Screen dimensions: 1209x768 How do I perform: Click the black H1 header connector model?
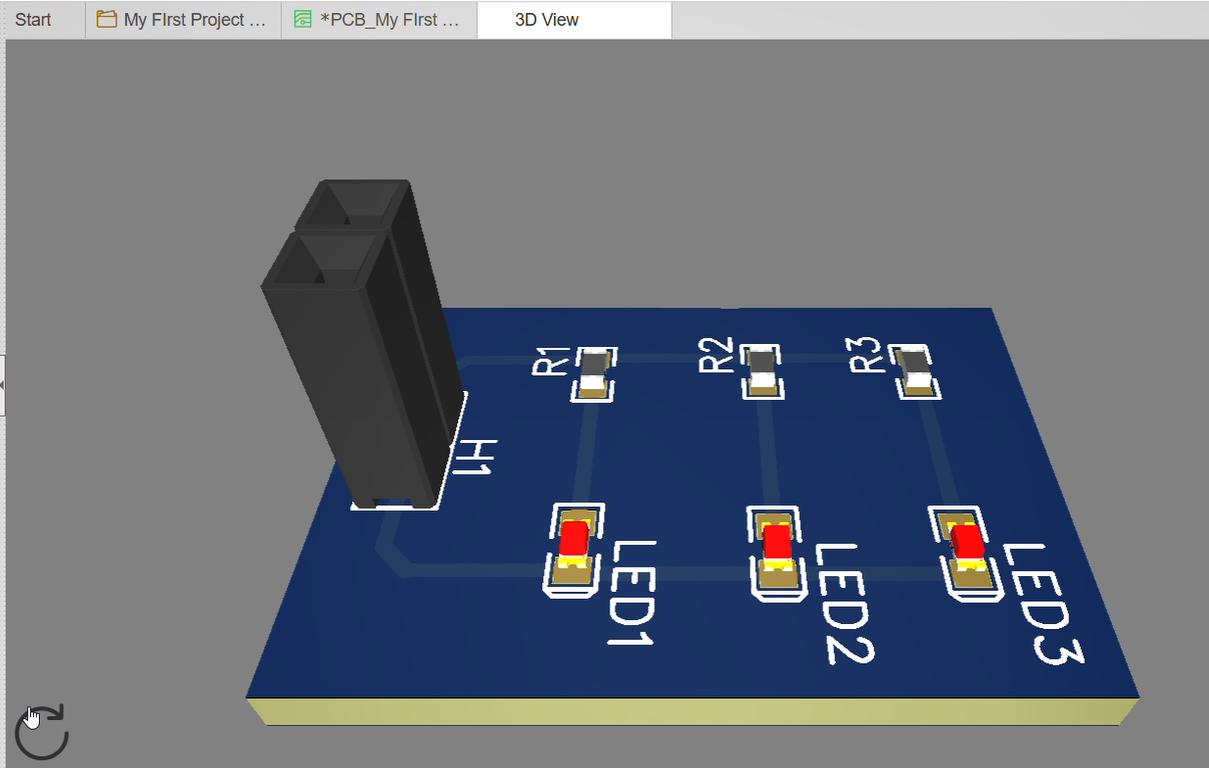click(361, 340)
